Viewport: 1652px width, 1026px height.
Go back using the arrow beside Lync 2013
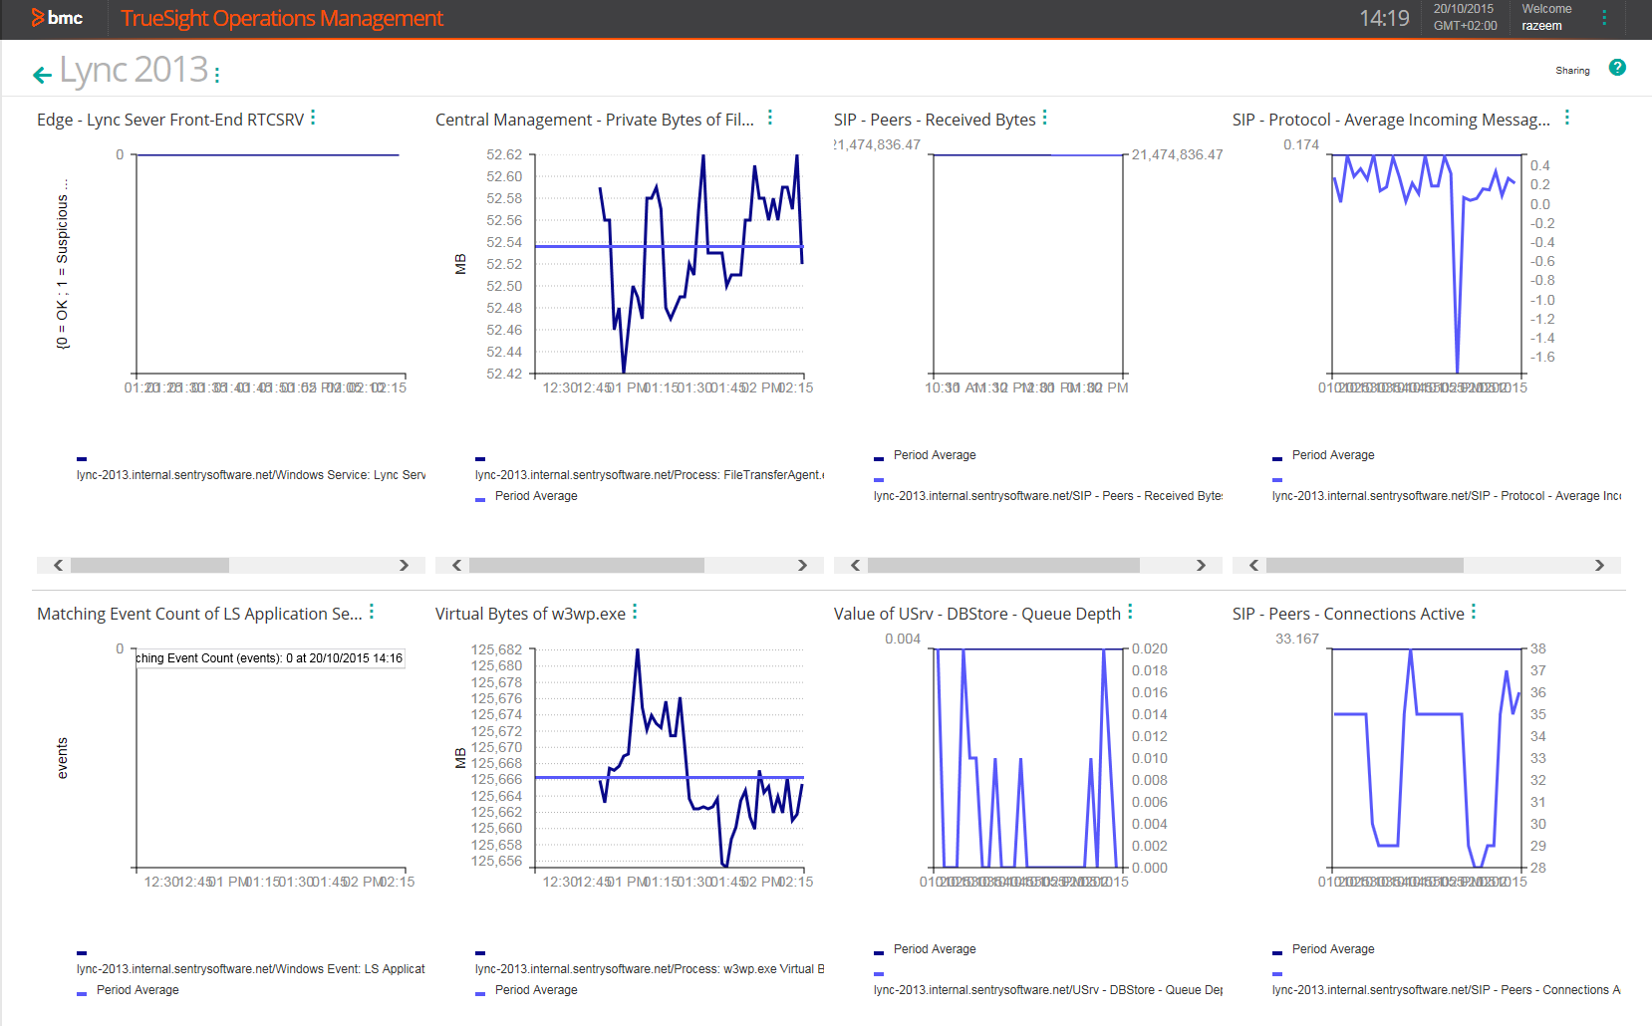click(42, 74)
